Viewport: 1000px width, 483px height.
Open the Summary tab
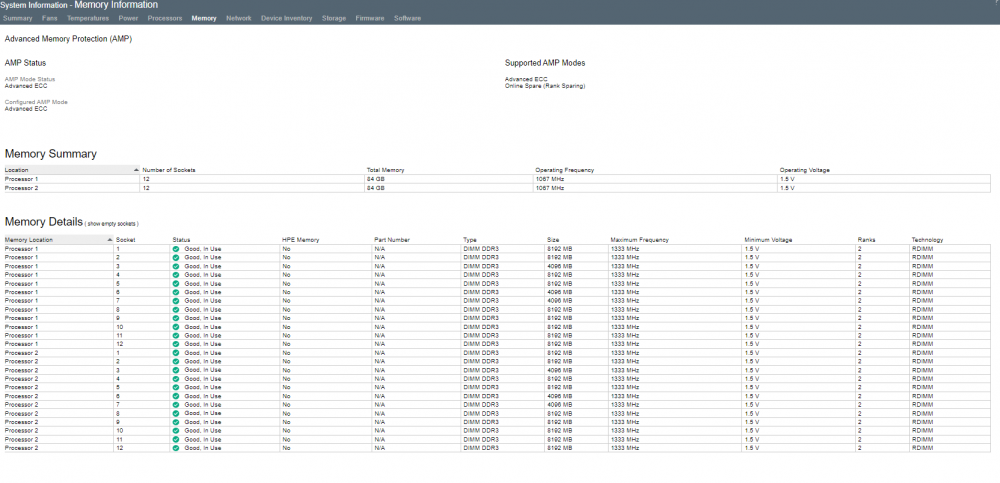[17, 19]
